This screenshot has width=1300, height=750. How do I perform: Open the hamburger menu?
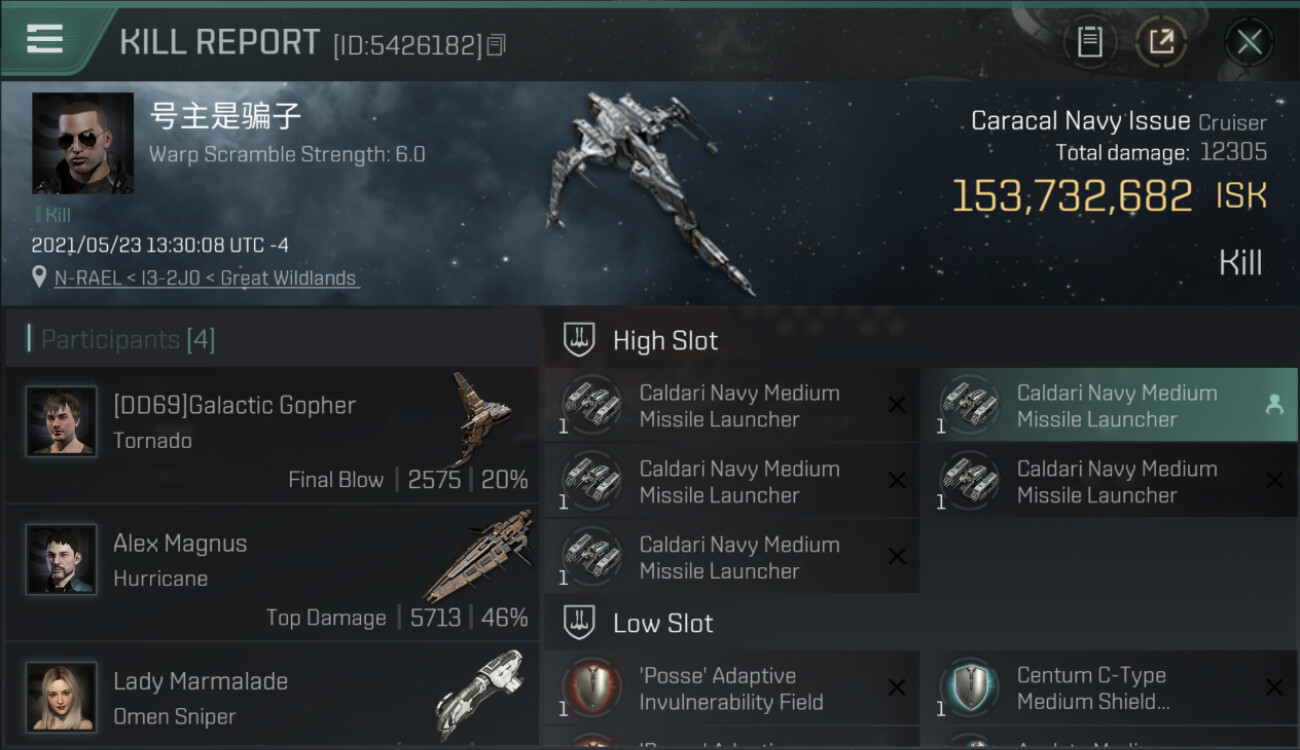pos(45,39)
